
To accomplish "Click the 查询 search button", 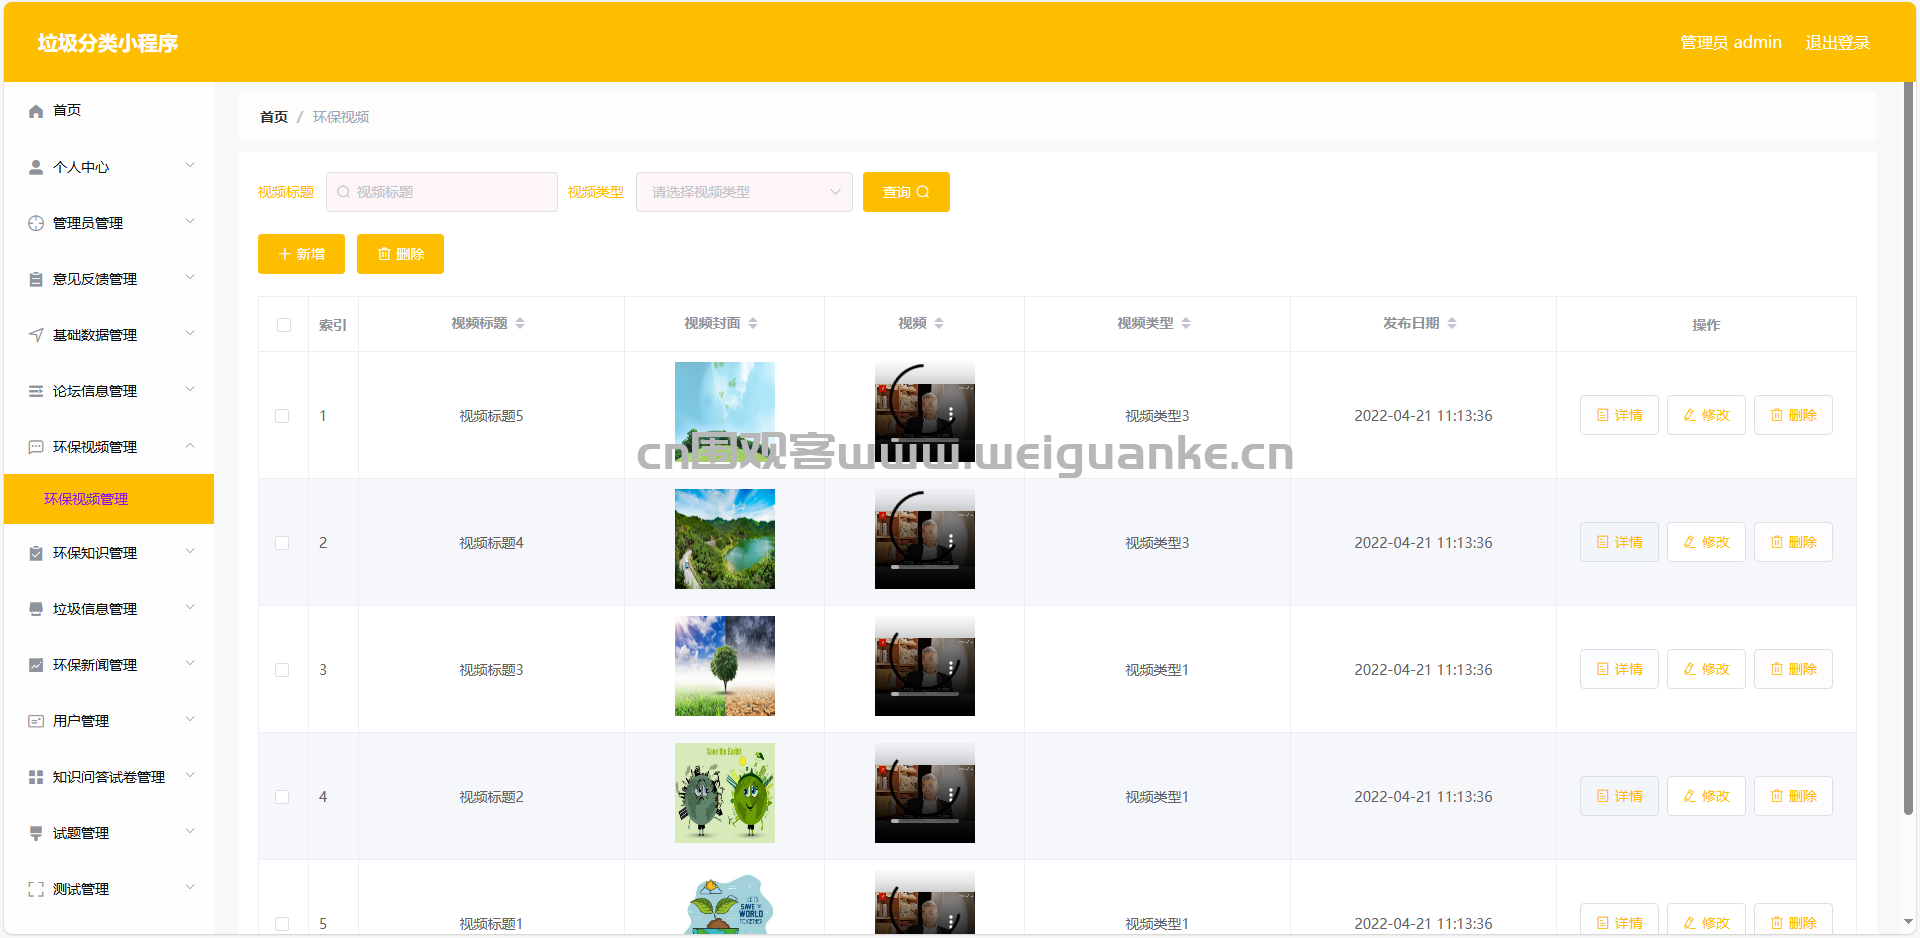I will click(906, 192).
